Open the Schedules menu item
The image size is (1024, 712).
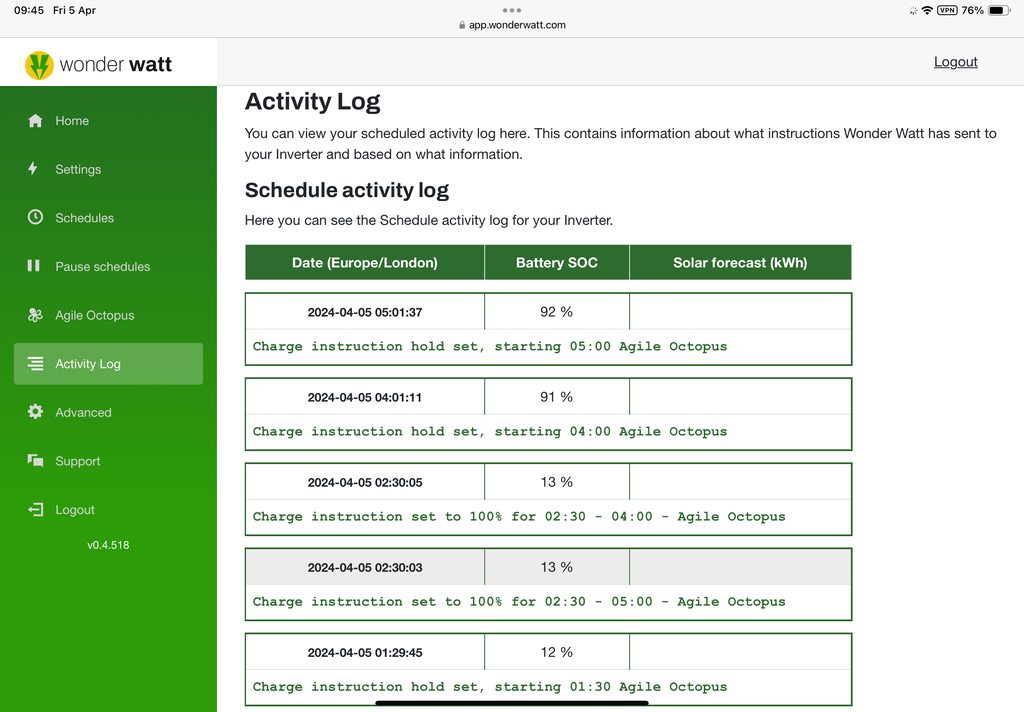pos(84,218)
